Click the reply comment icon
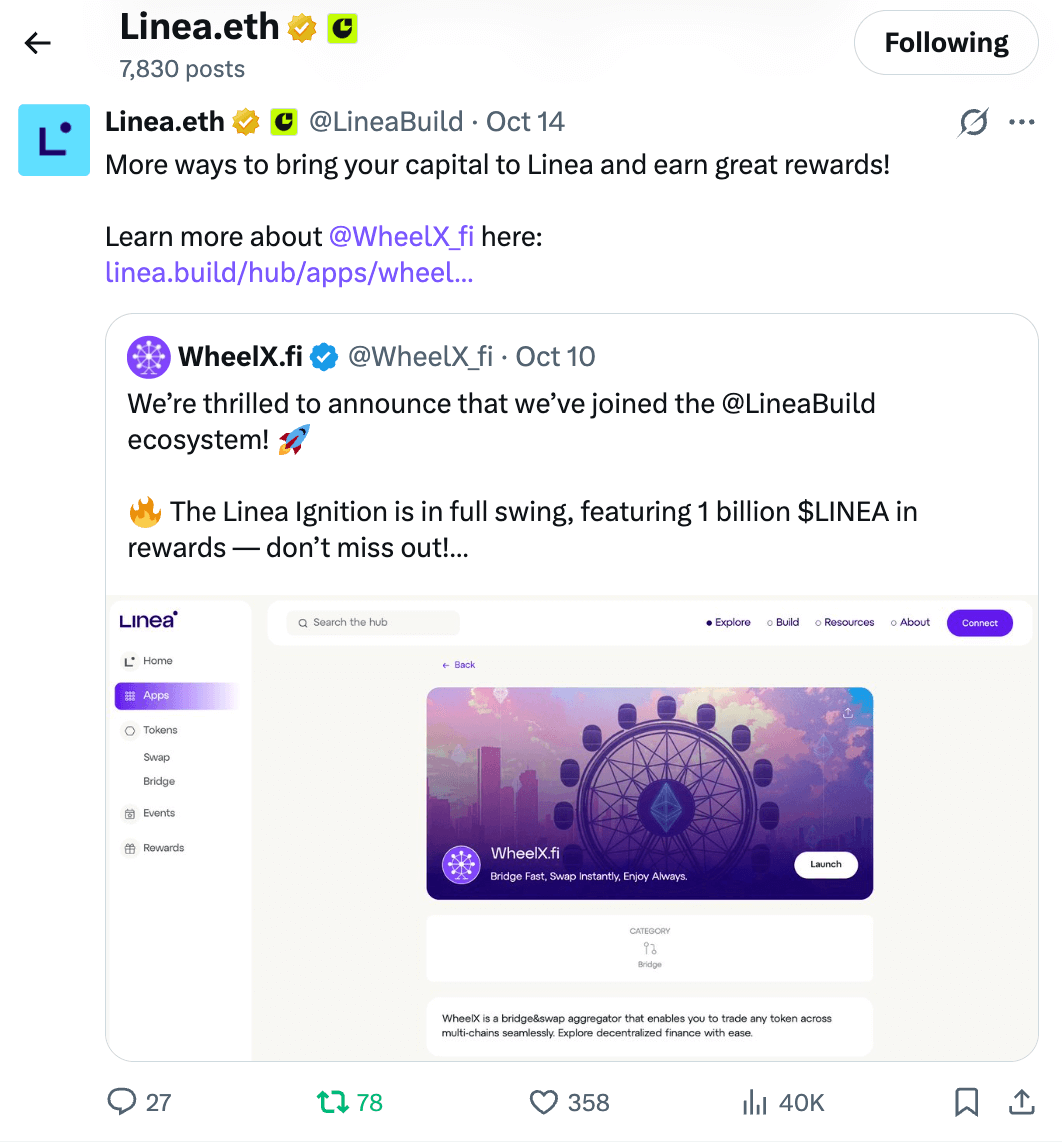Screen dimensions: 1062x1142 (121, 1102)
